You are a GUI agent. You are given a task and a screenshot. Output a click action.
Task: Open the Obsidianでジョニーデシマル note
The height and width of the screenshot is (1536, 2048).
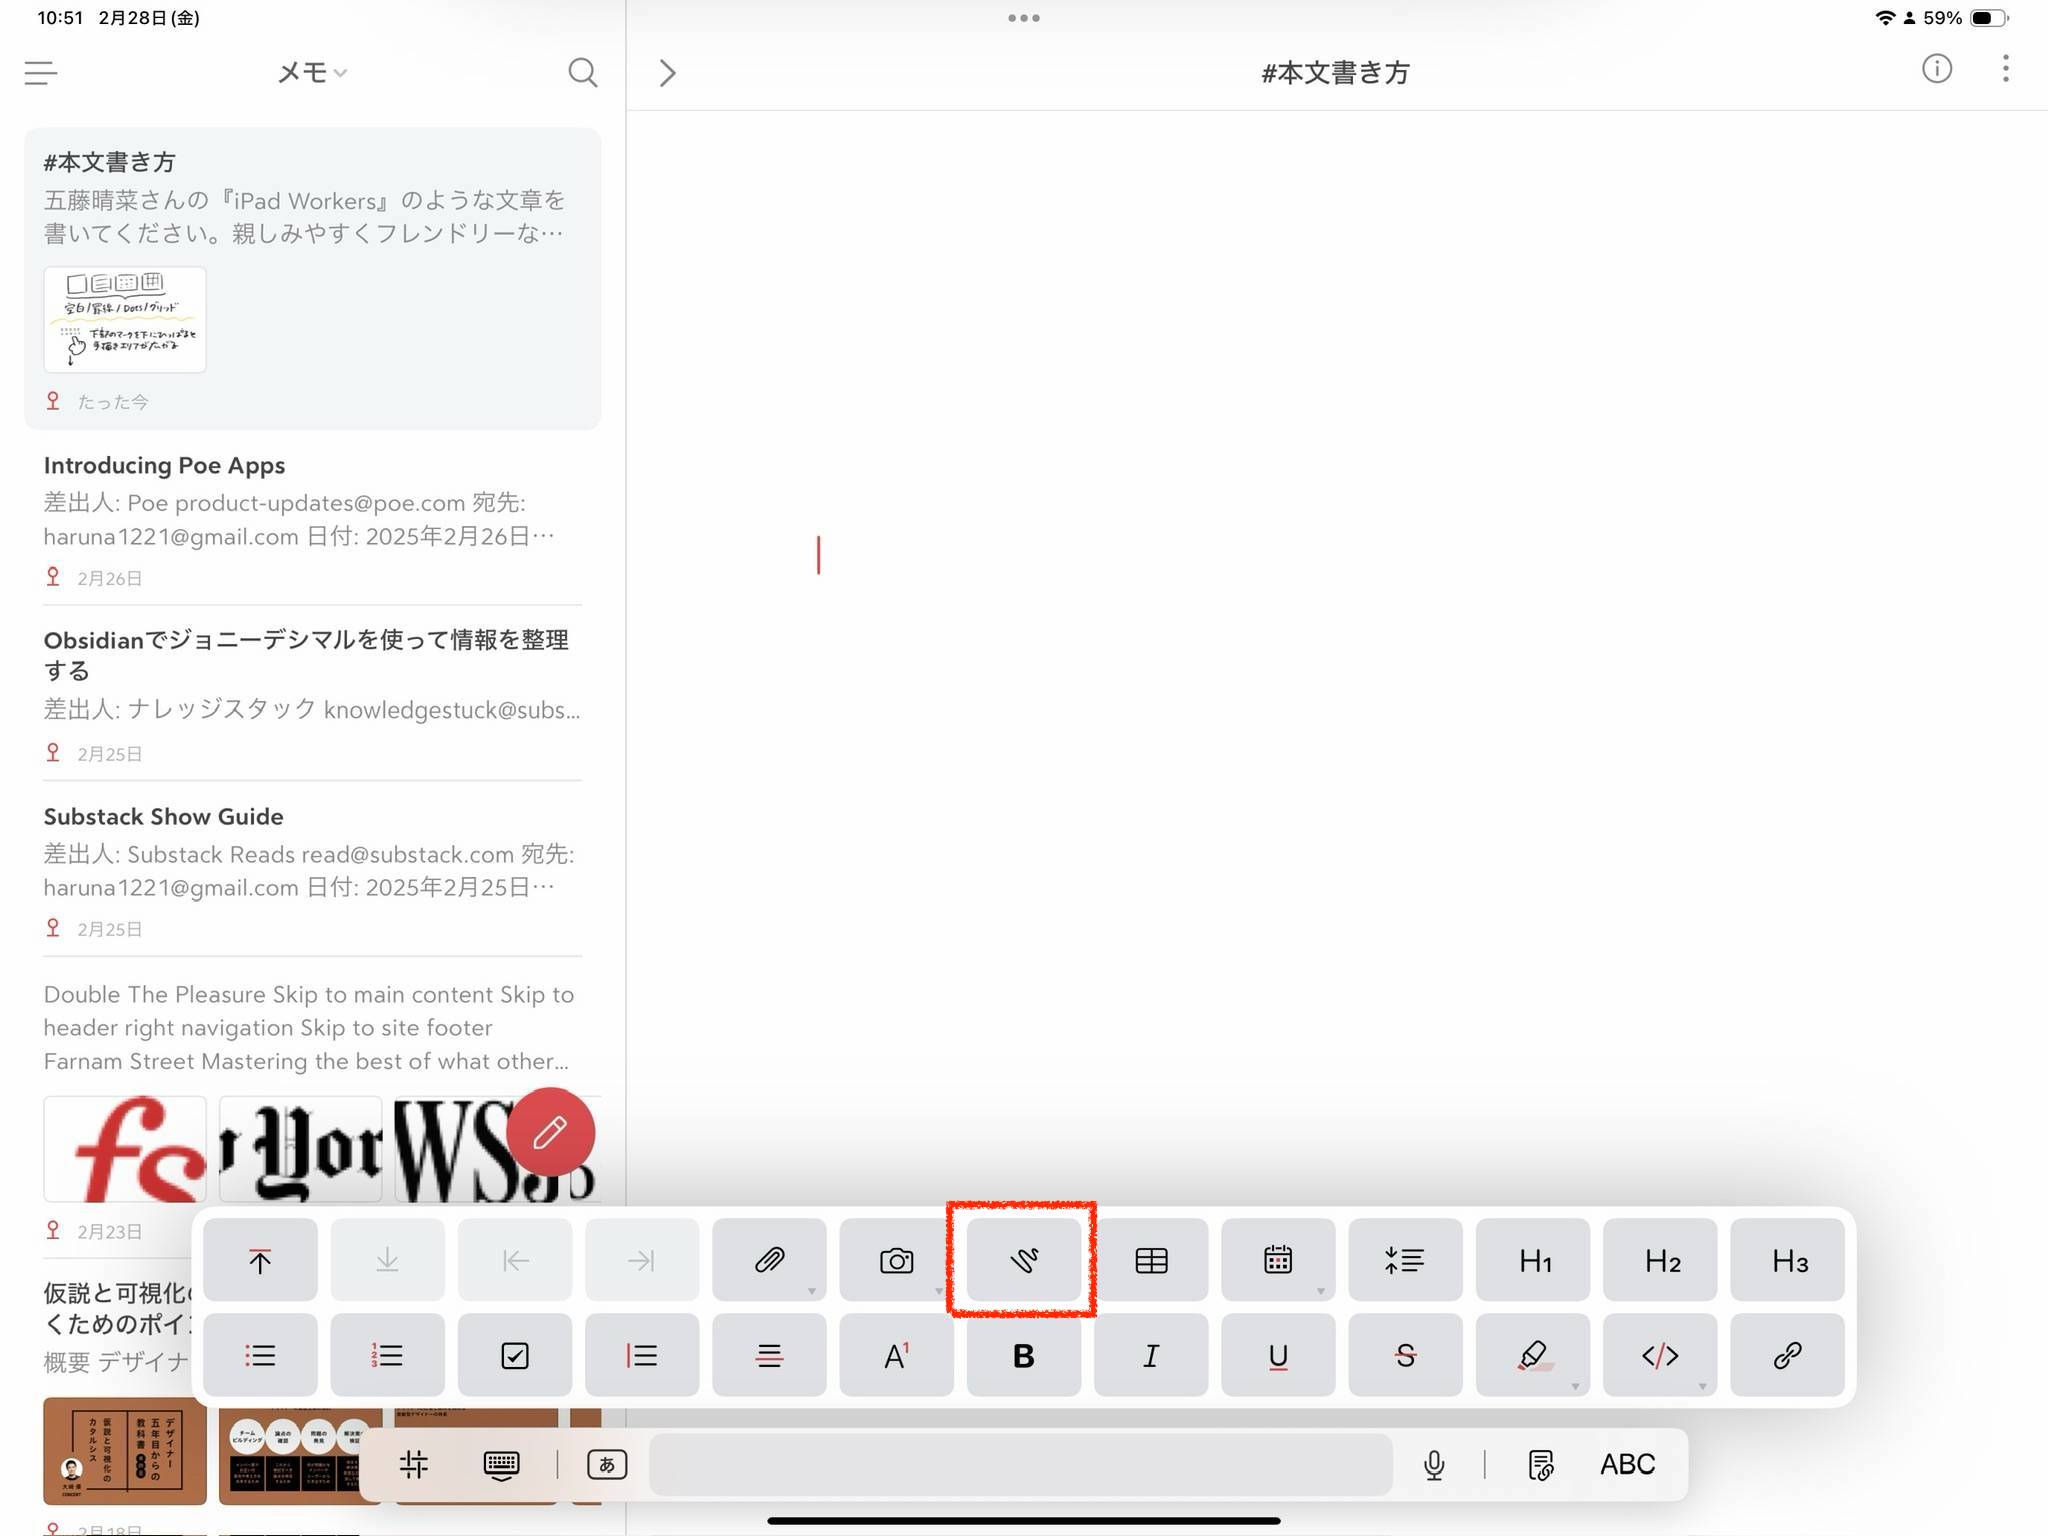[313, 693]
